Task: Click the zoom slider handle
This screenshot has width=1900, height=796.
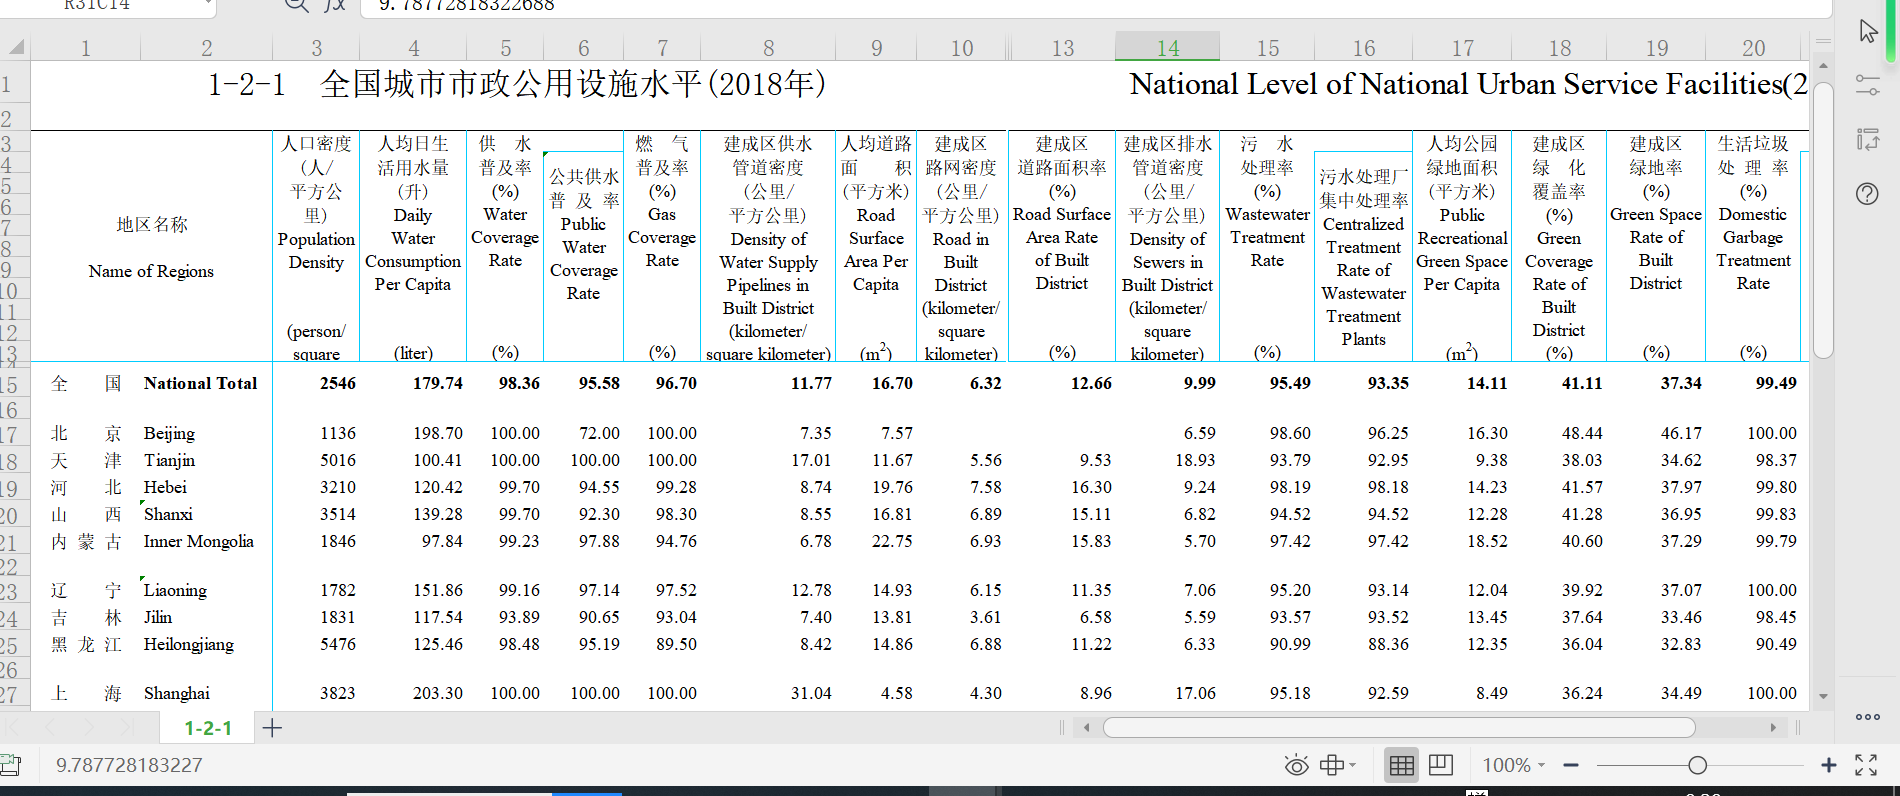Action: [x=1697, y=766]
